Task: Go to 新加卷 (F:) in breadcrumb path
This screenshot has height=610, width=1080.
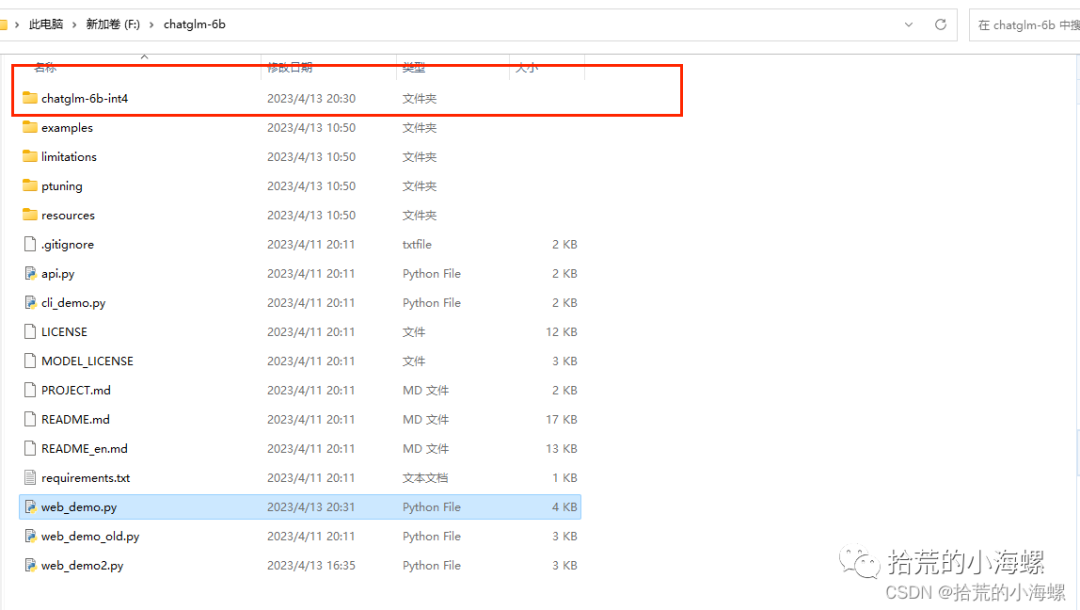Action: pos(113,24)
